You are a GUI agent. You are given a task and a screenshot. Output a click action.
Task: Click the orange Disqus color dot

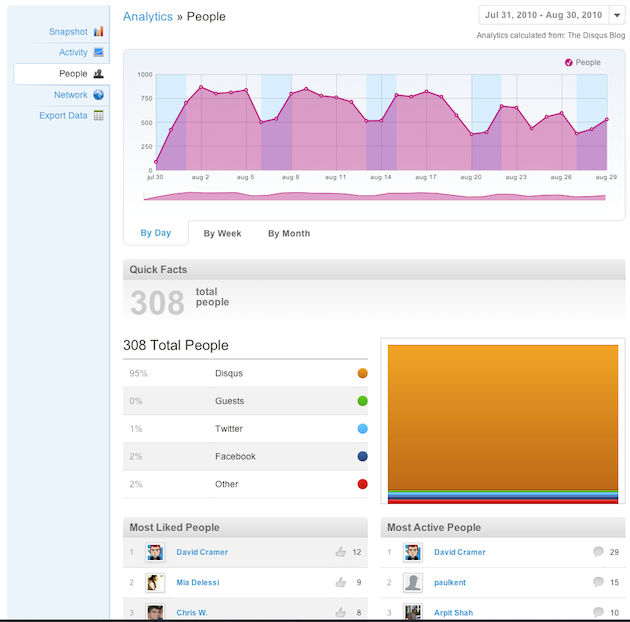[x=362, y=373]
